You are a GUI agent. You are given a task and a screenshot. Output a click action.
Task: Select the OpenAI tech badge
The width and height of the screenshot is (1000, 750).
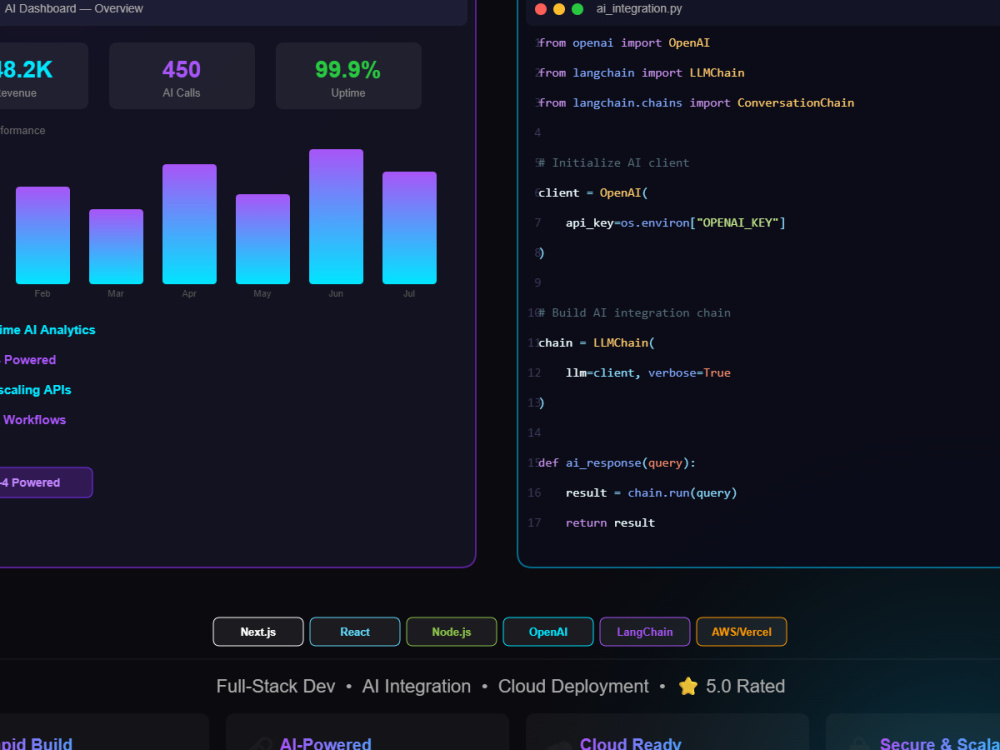(x=548, y=631)
